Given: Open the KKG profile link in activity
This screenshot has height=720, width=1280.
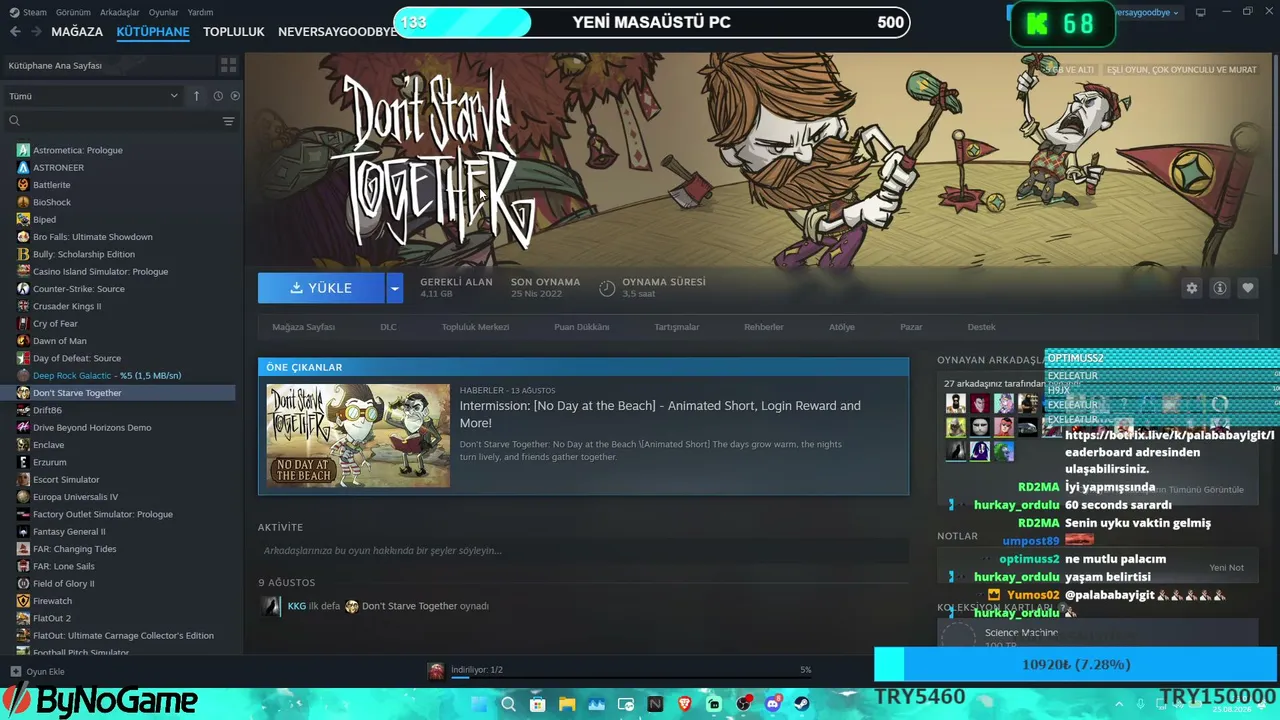Looking at the screenshot, I should click(297, 606).
